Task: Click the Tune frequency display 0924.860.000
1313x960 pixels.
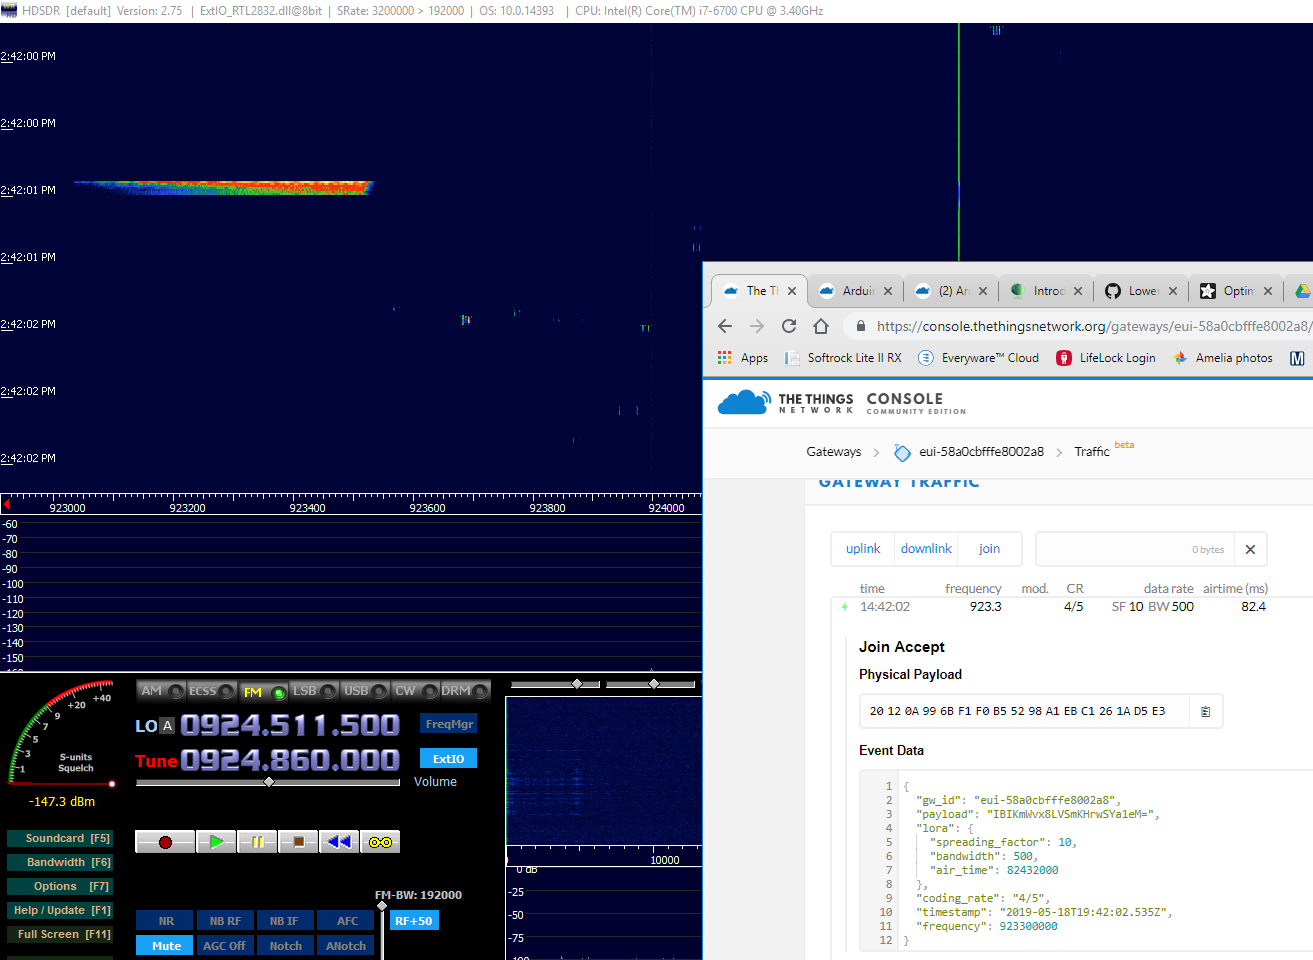Action: [x=290, y=760]
